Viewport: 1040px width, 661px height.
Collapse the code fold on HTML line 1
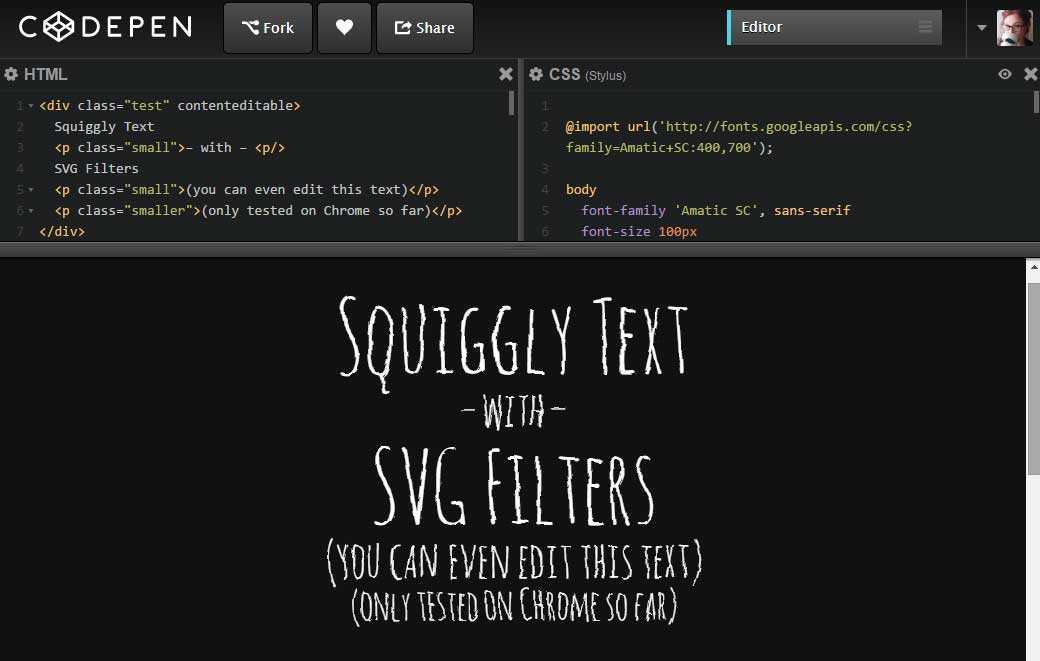click(x=30, y=105)
